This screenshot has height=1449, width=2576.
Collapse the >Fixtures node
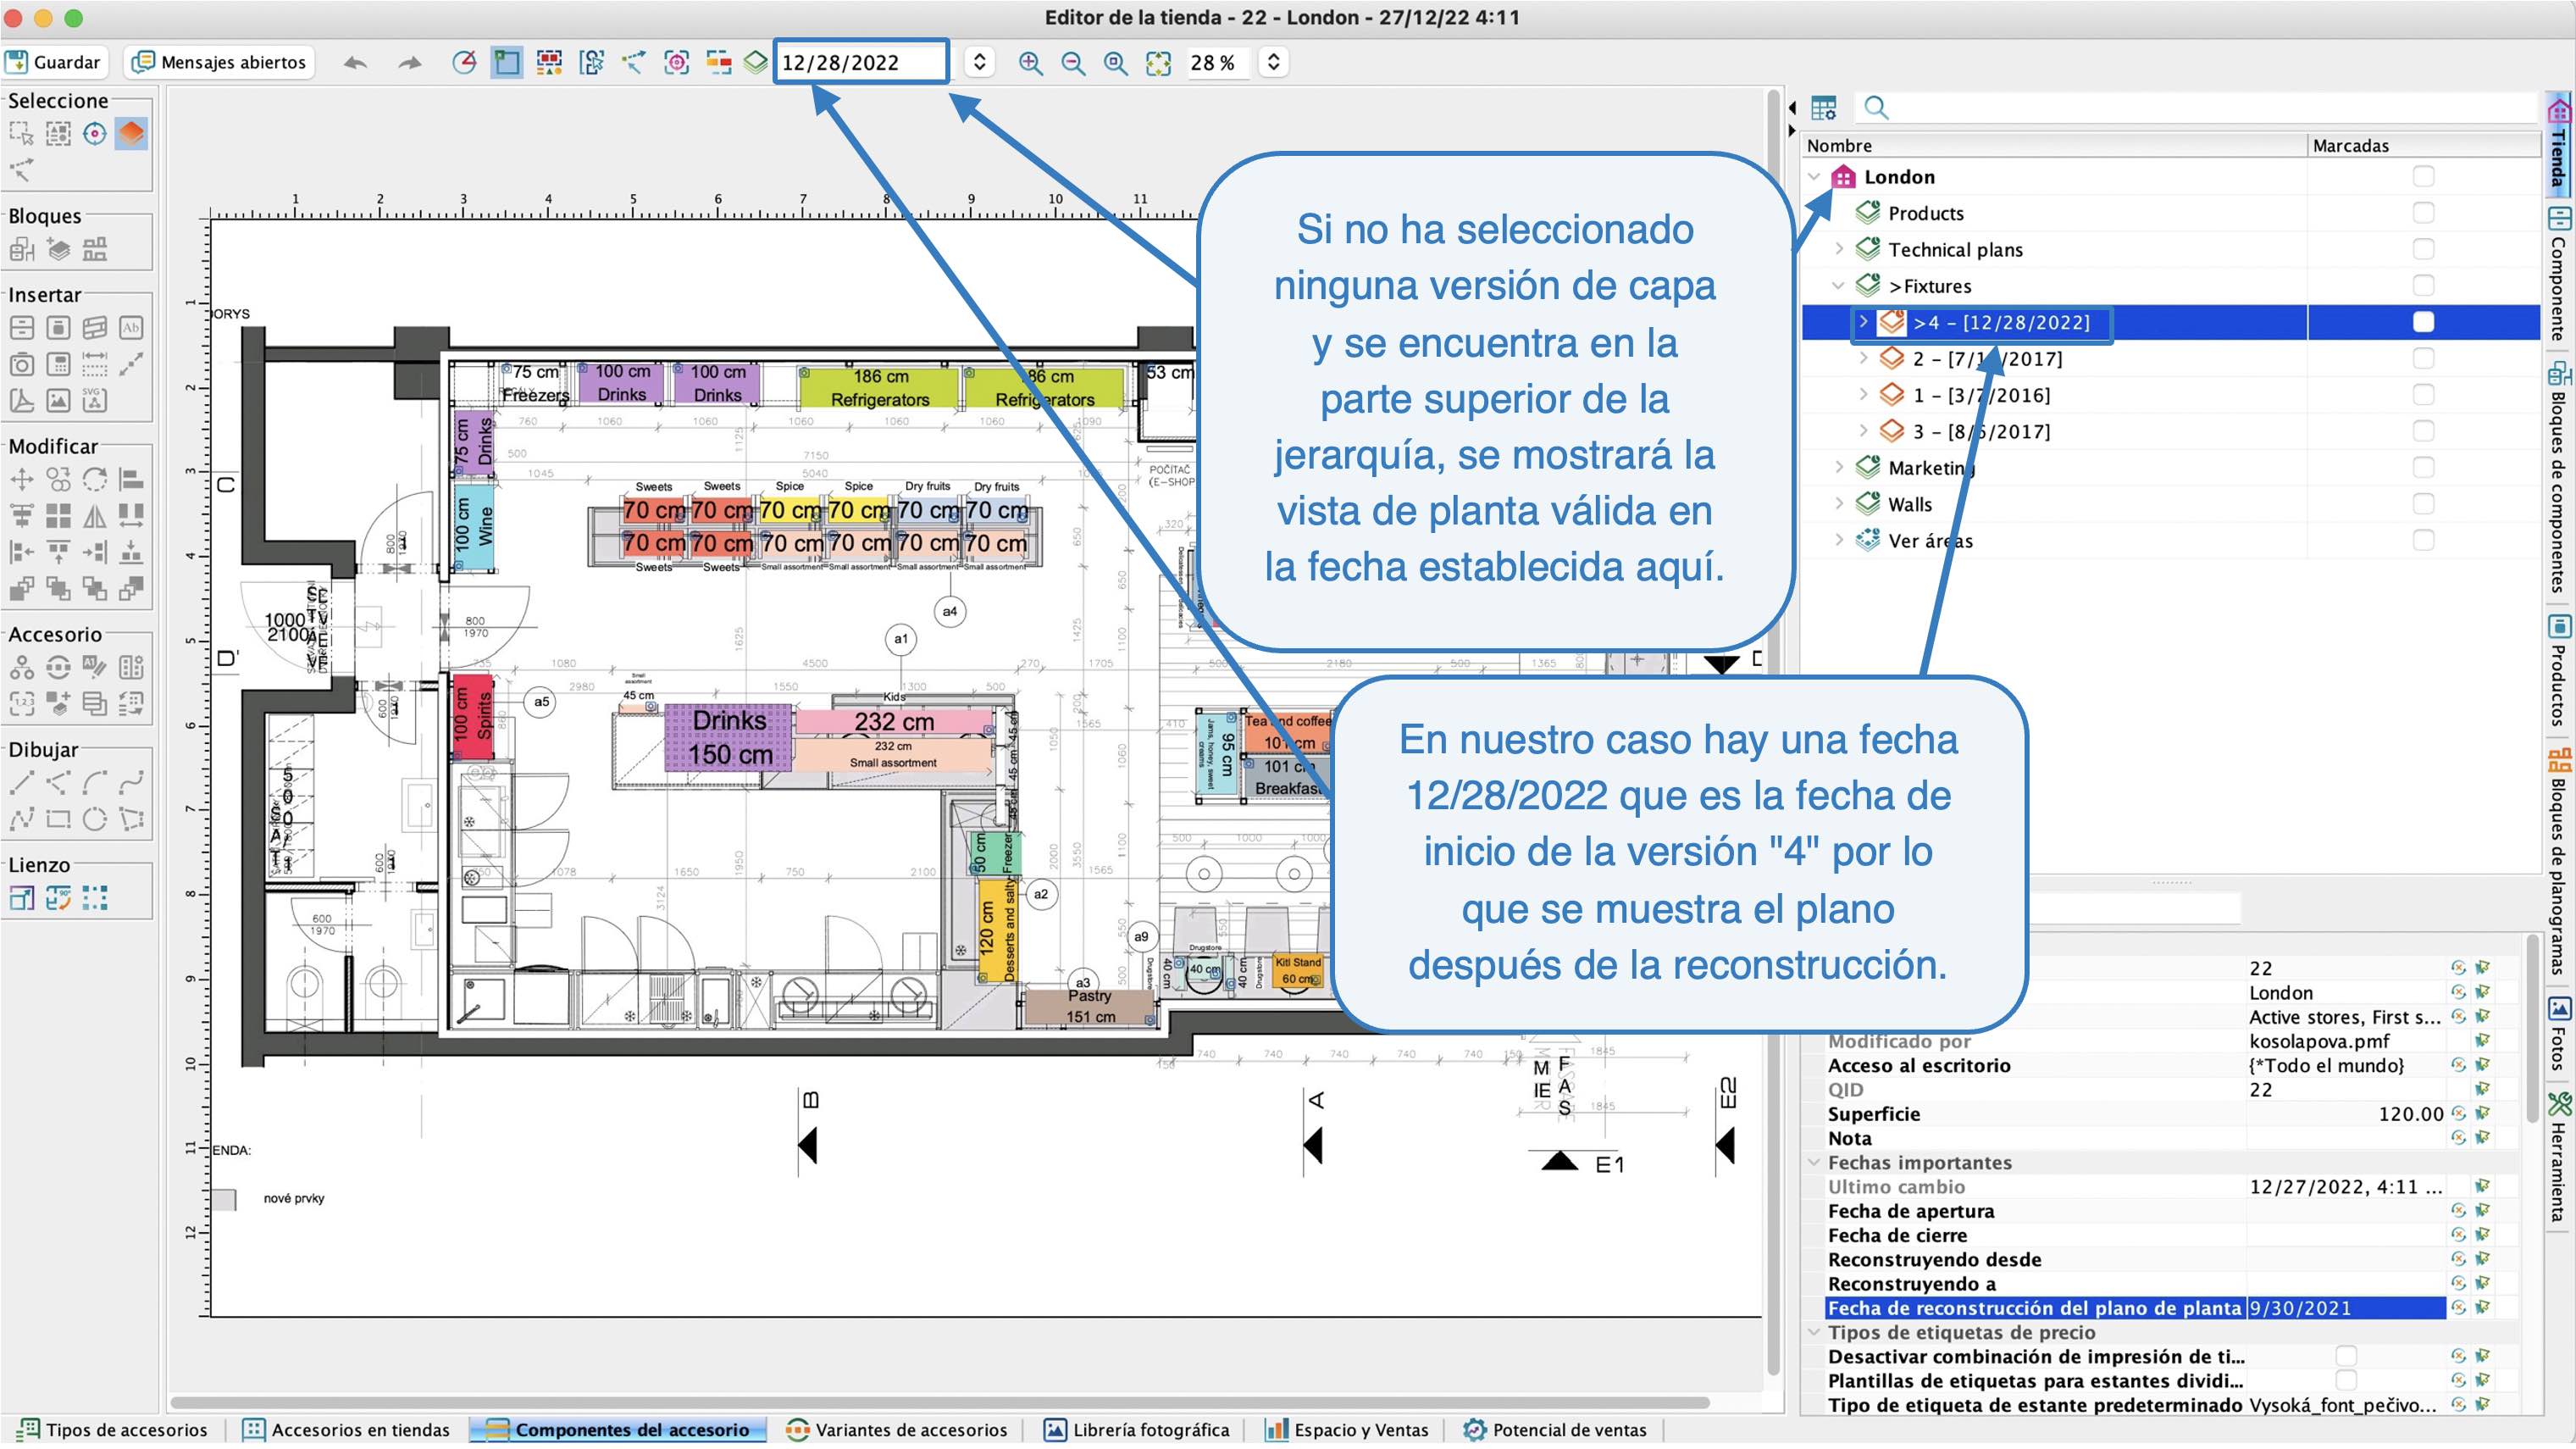(x=1839, y=286)
